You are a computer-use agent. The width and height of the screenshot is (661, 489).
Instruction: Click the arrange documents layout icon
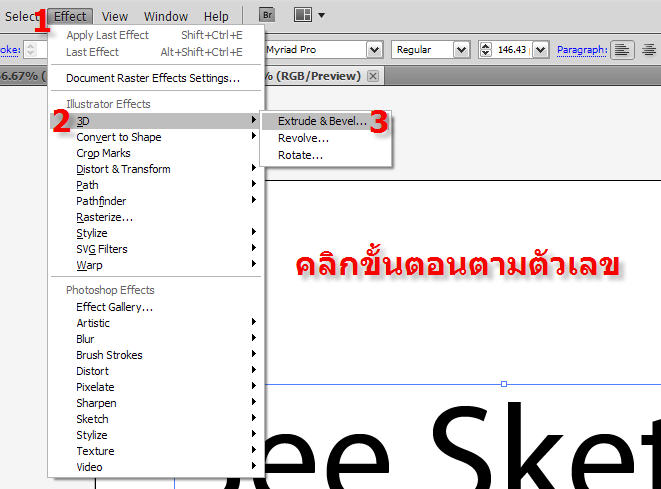point(302,15)
